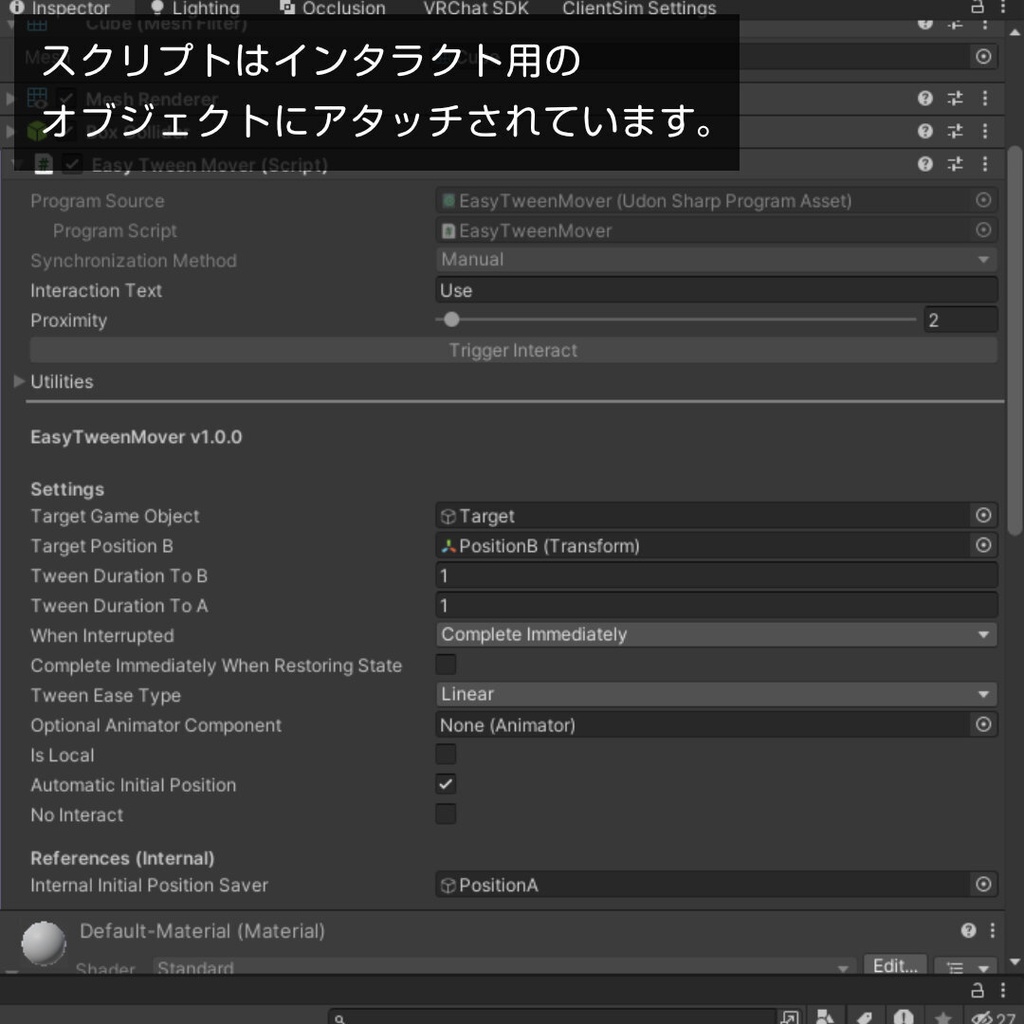The image size is (1024, 1024).
Task: Open Default-Material options menu
Action: (x=993, y=931)
